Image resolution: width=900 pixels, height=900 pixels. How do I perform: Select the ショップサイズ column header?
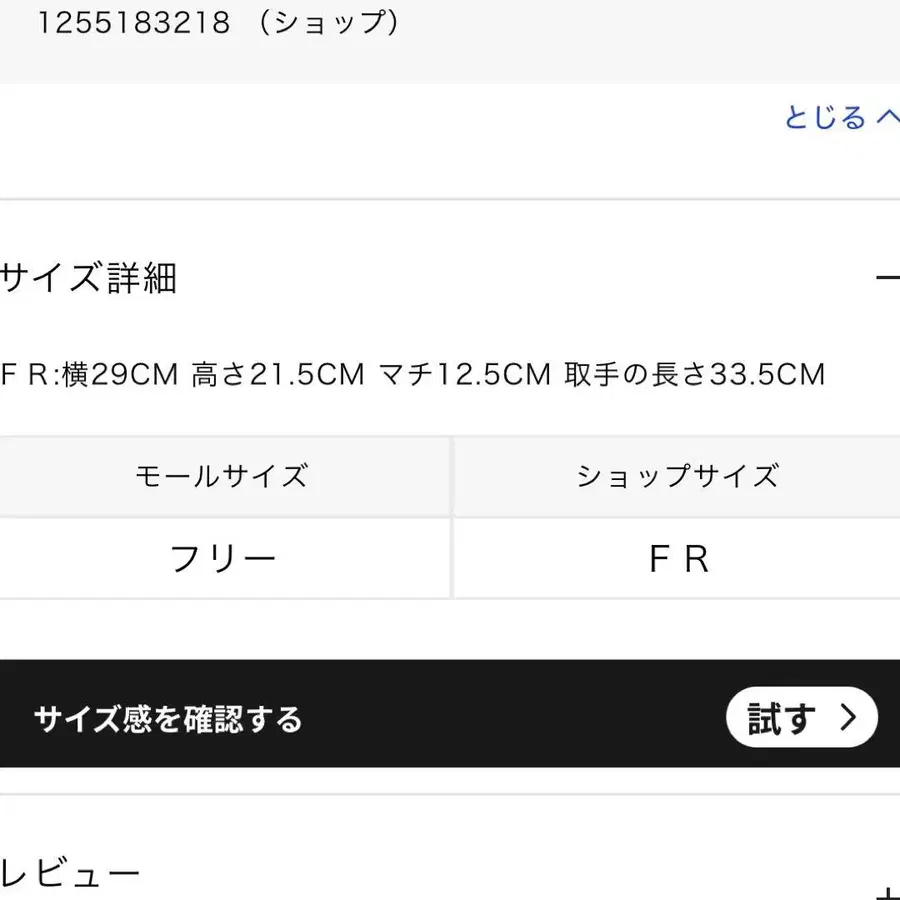click(x=677, y=476)
